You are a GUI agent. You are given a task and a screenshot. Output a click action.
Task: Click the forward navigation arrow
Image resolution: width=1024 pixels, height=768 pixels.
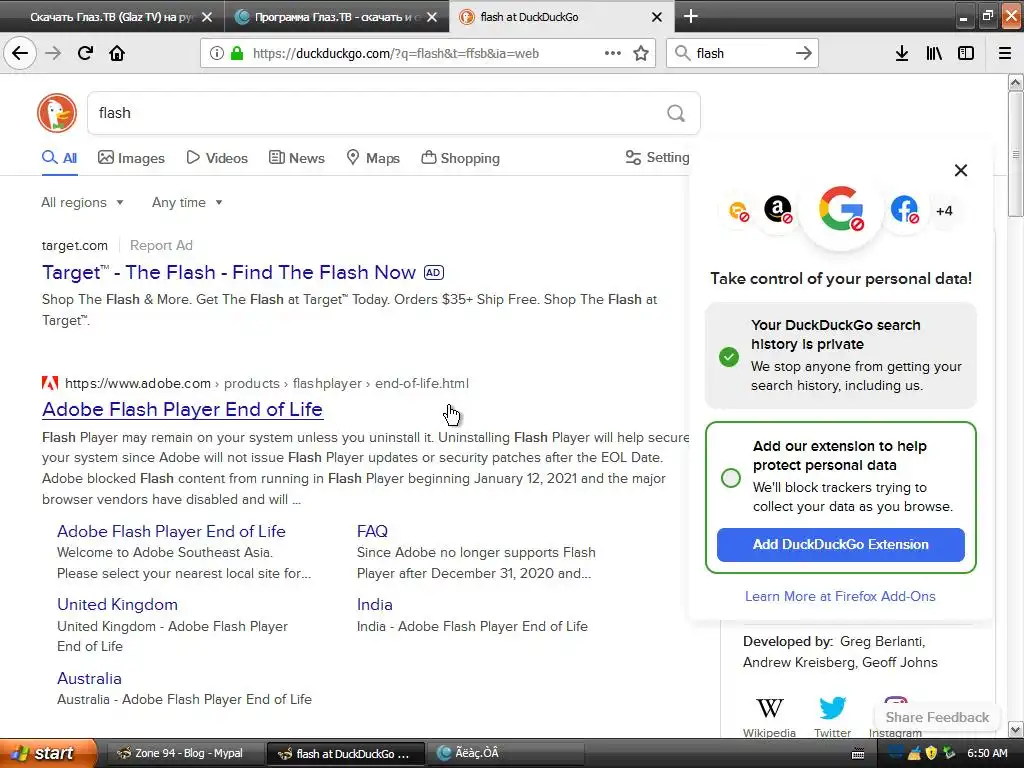53,53
